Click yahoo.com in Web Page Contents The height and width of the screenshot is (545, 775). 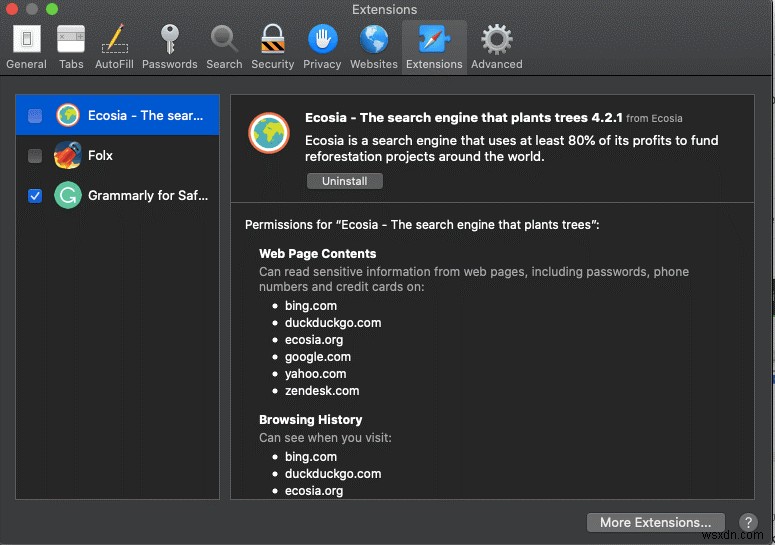315,374
